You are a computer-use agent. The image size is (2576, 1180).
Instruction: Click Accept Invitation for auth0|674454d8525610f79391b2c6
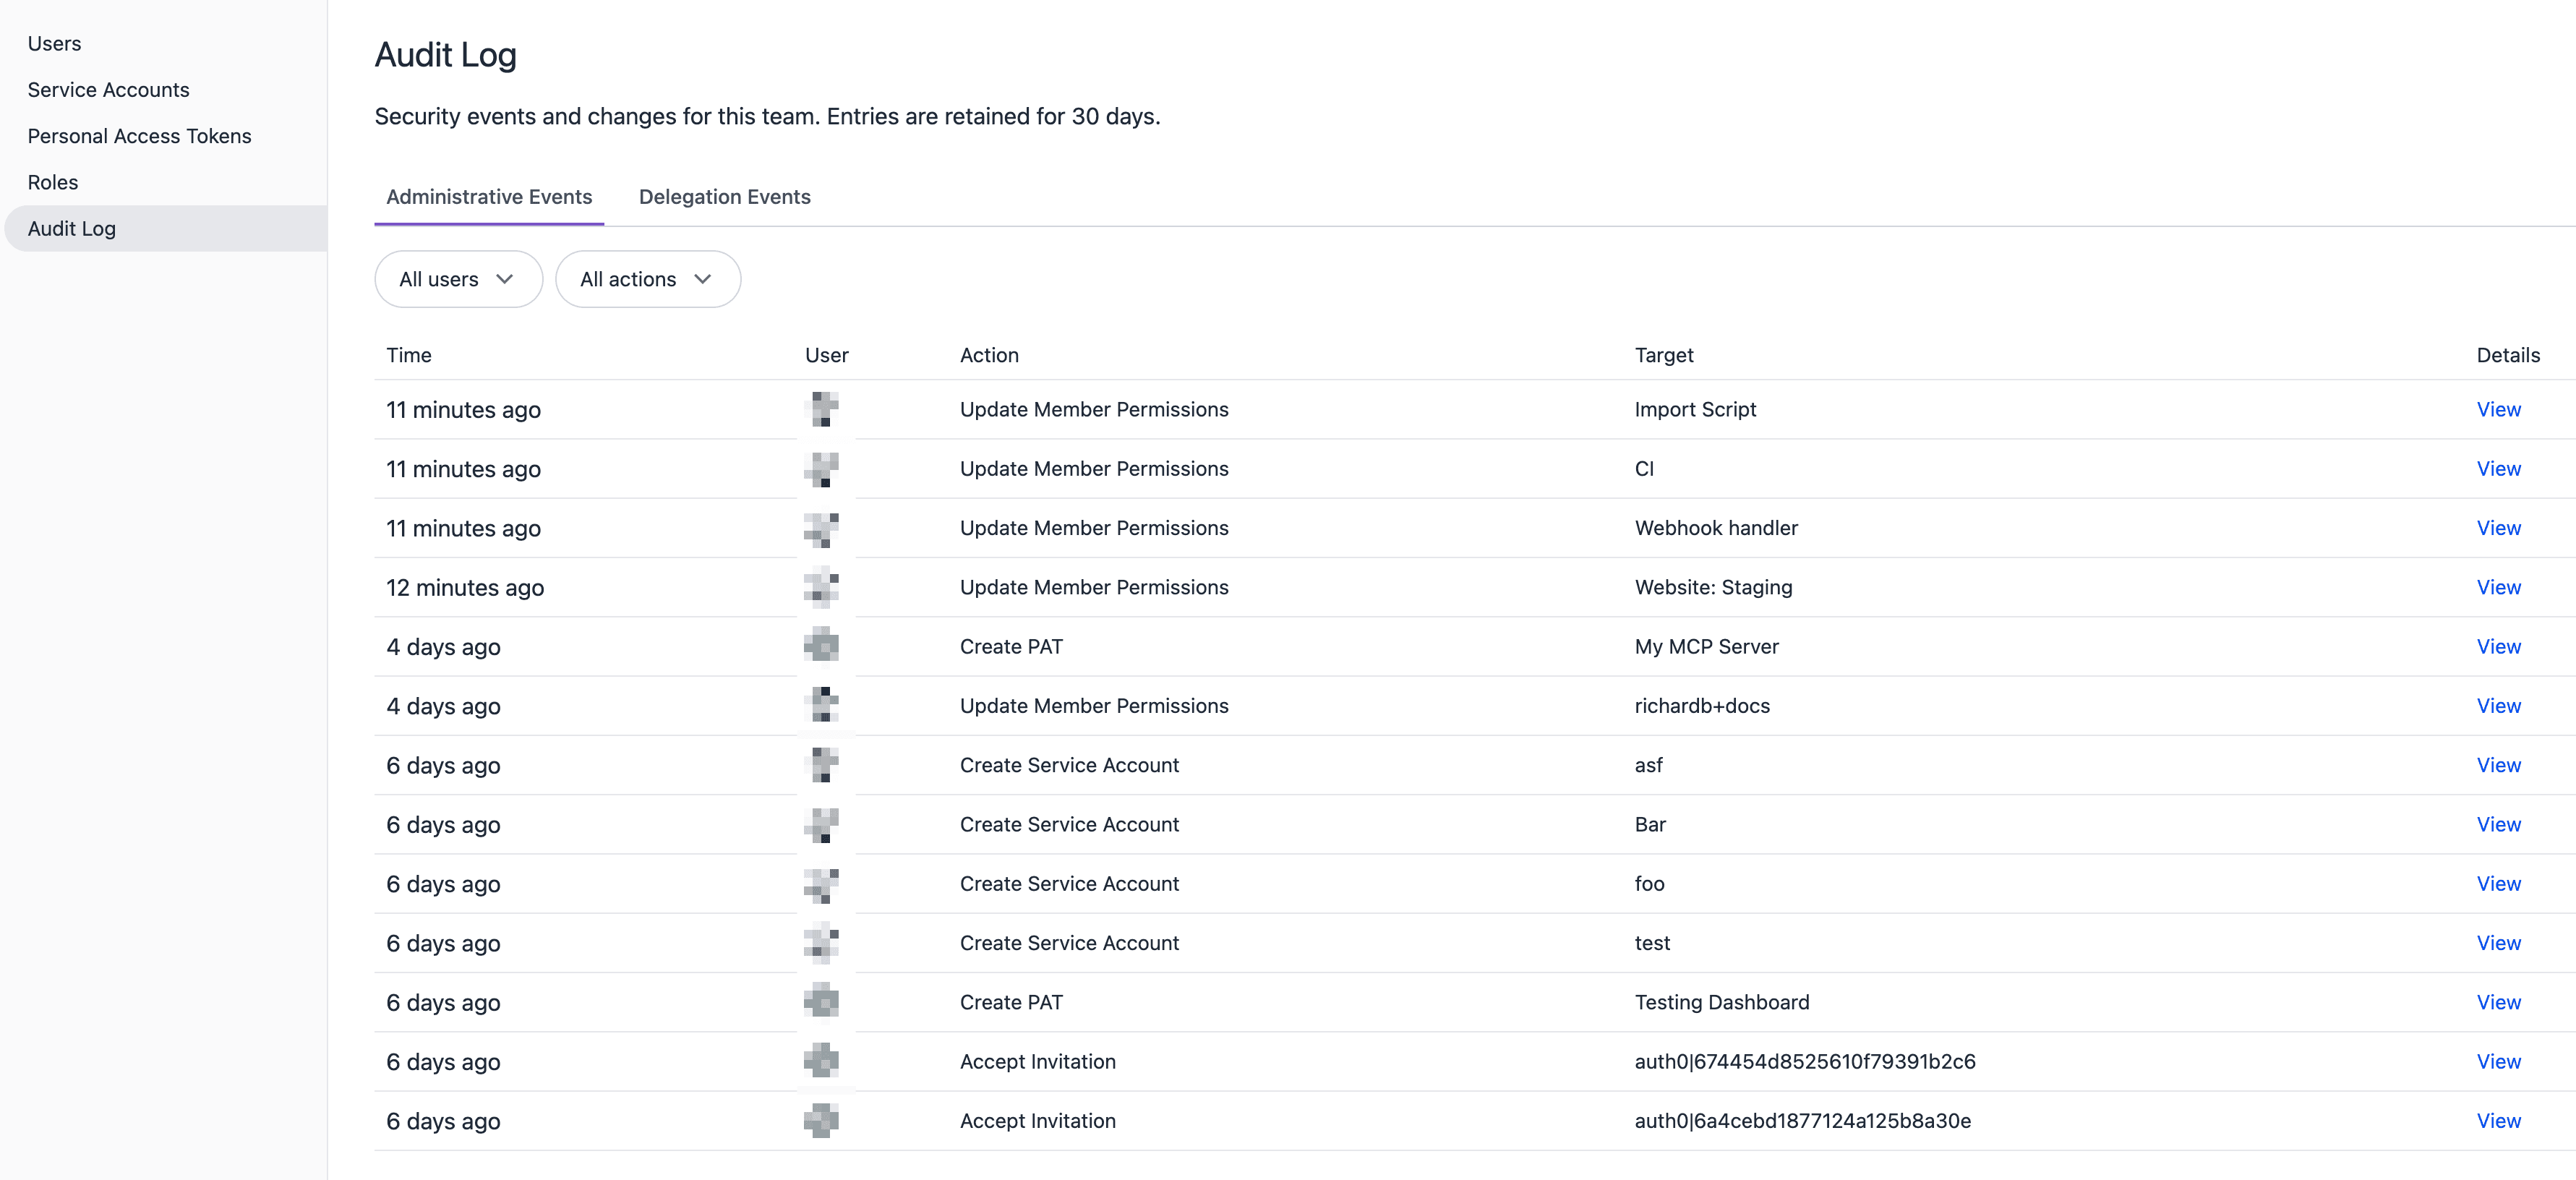1037,1061
